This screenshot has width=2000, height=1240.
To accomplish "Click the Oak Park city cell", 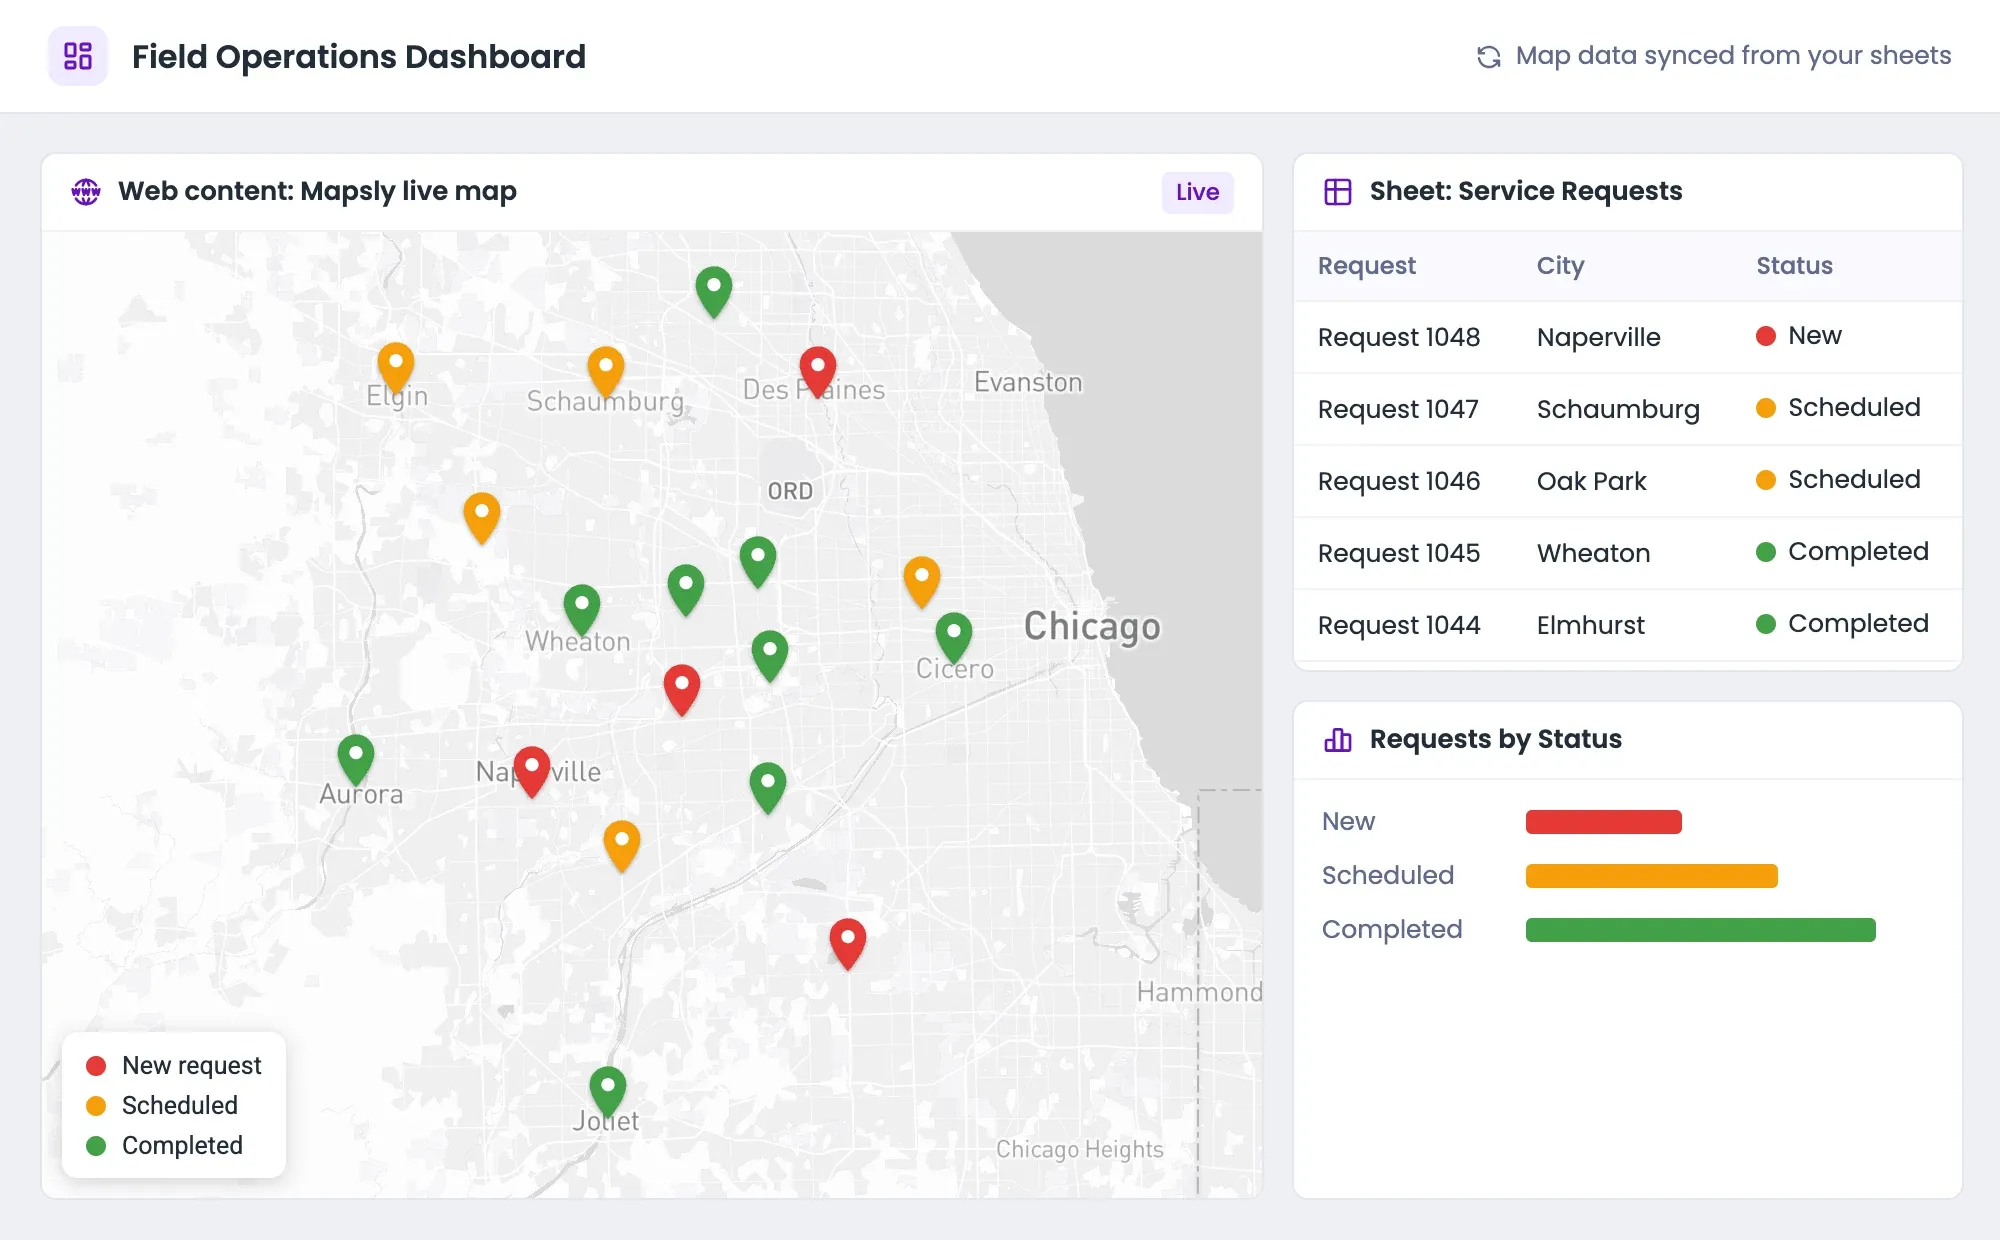I will click(x=1591, y=481).
